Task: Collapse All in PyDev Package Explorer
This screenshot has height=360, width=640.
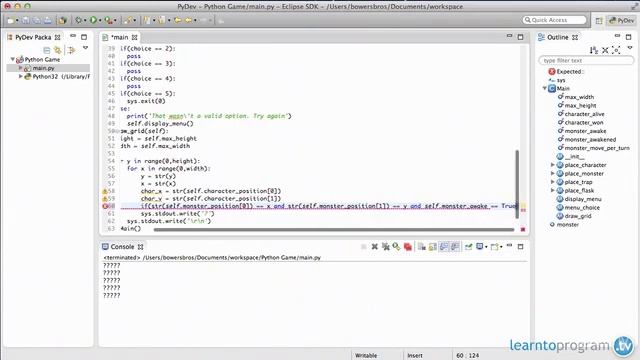Action: click(x=47, y=50)
